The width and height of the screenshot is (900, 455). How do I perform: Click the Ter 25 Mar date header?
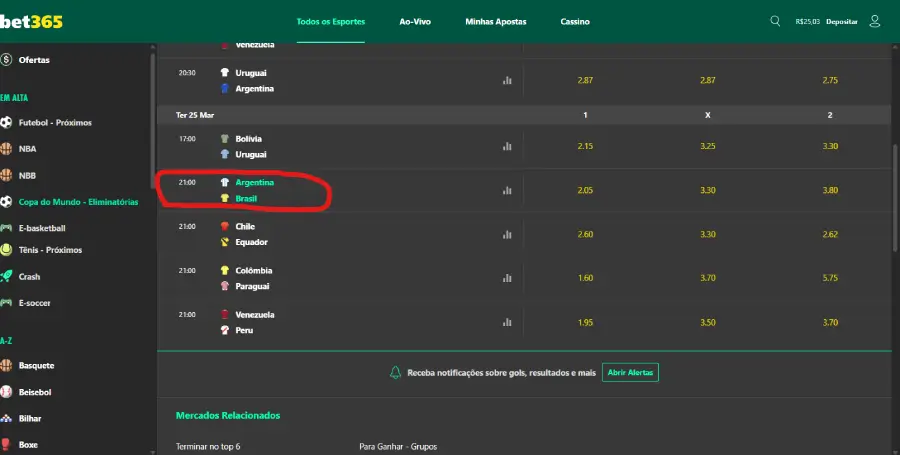pos(195,115)
